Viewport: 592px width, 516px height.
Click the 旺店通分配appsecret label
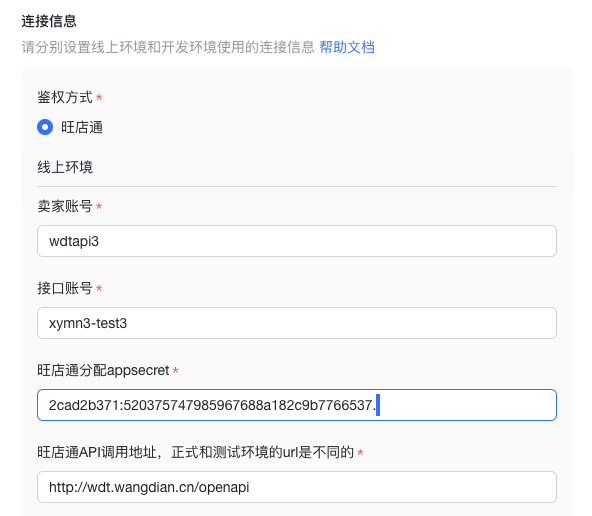coord(103,370)
